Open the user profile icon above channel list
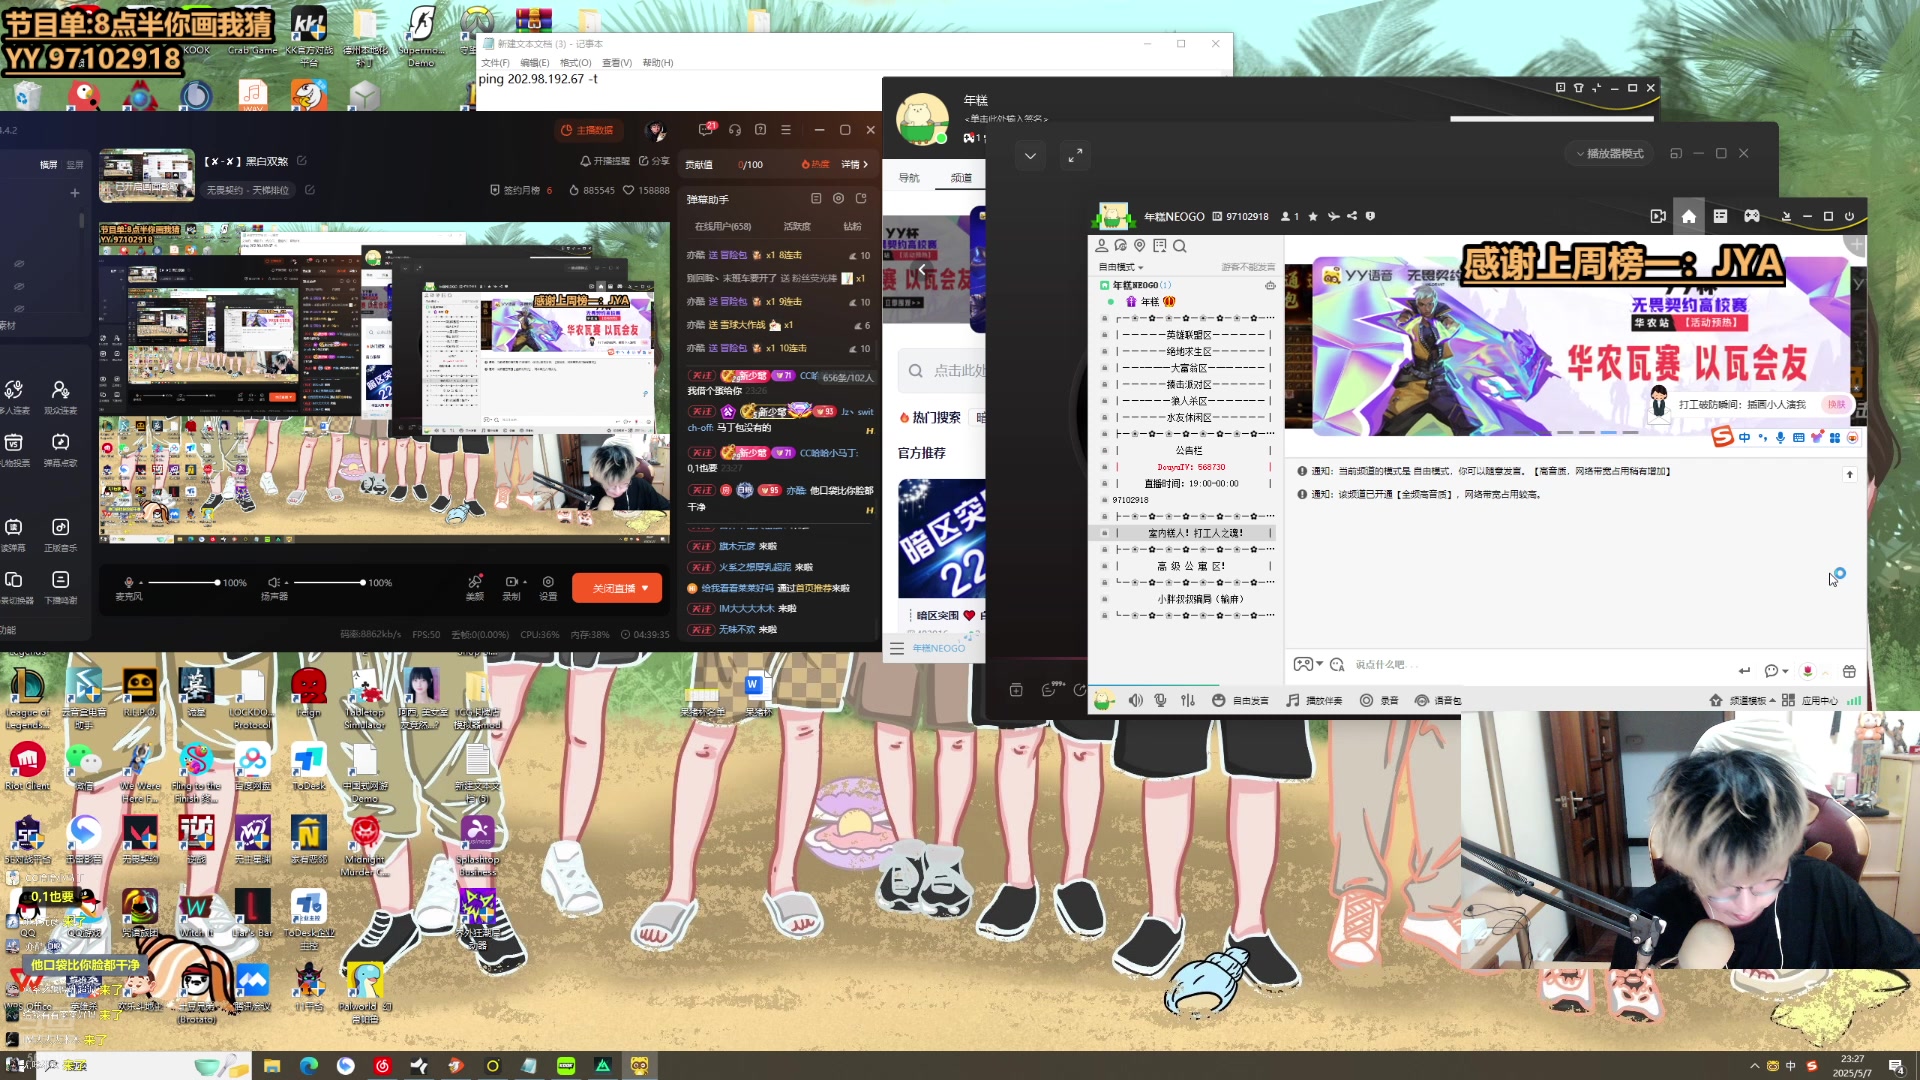Screen dimensions: 1920x1080 coord(1101,246)
